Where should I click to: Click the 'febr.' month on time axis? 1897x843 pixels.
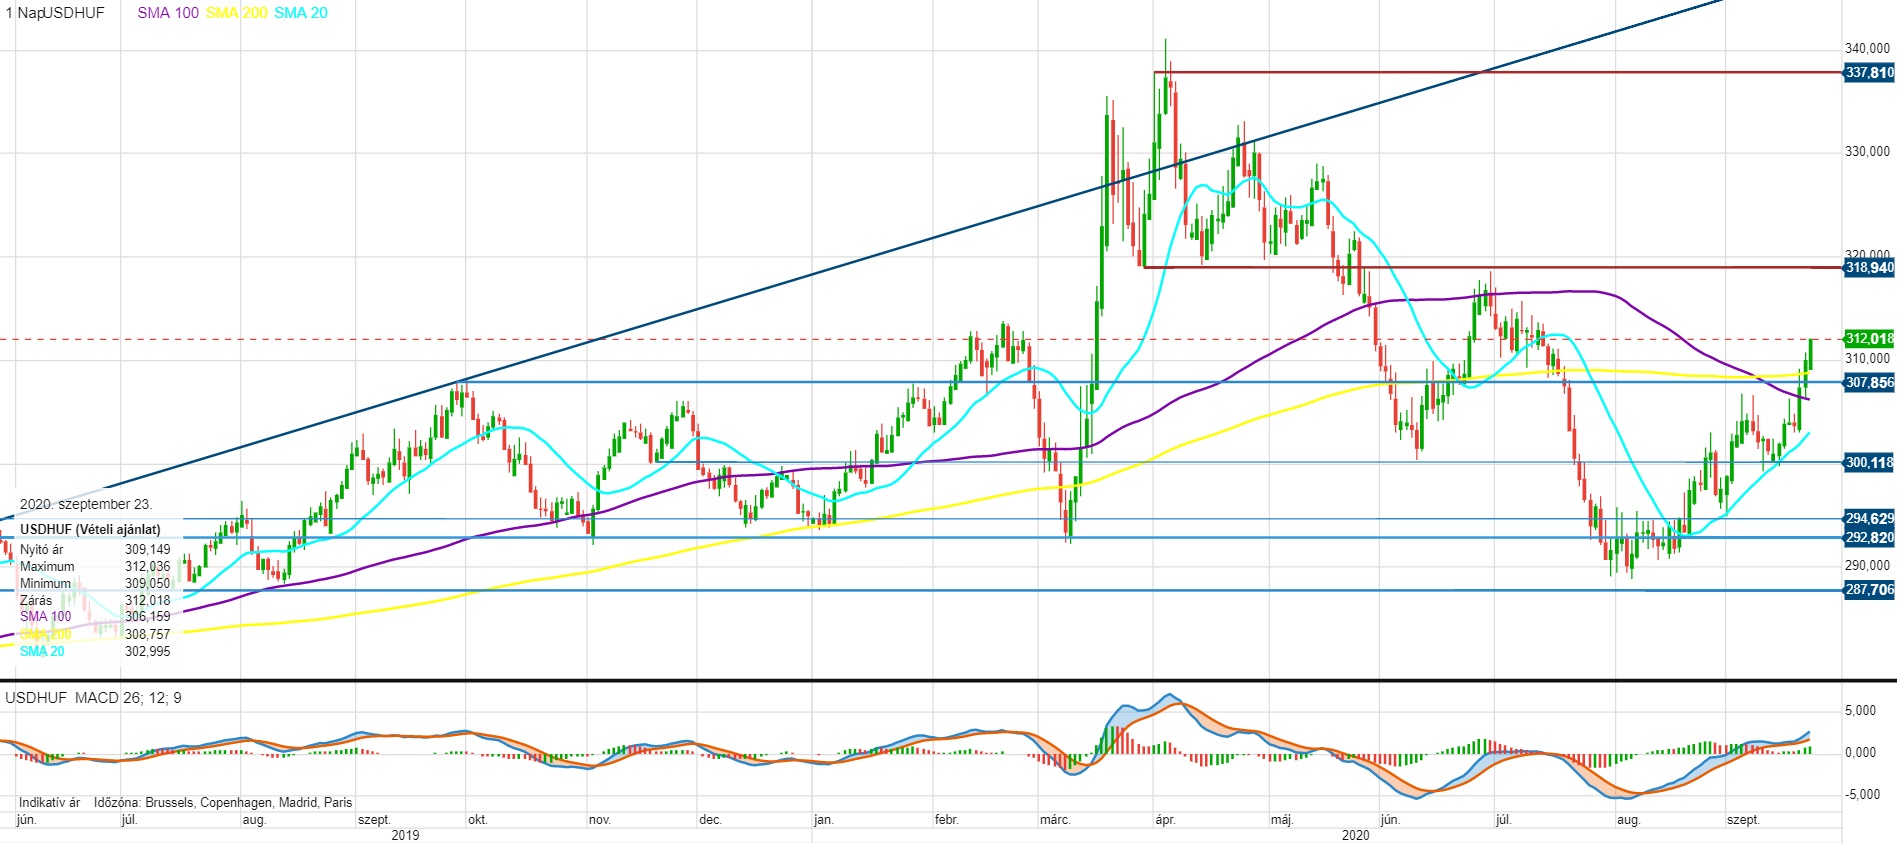[x=947, y=820]
